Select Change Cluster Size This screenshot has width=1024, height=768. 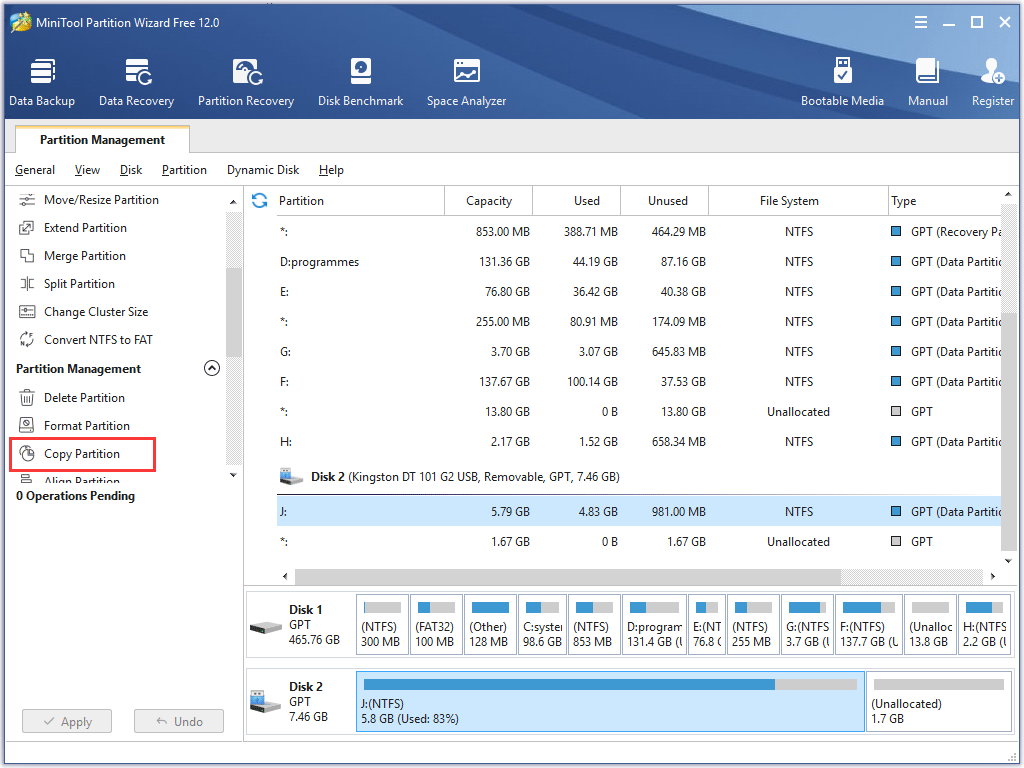pyautogui.click(x=96, y=312)
